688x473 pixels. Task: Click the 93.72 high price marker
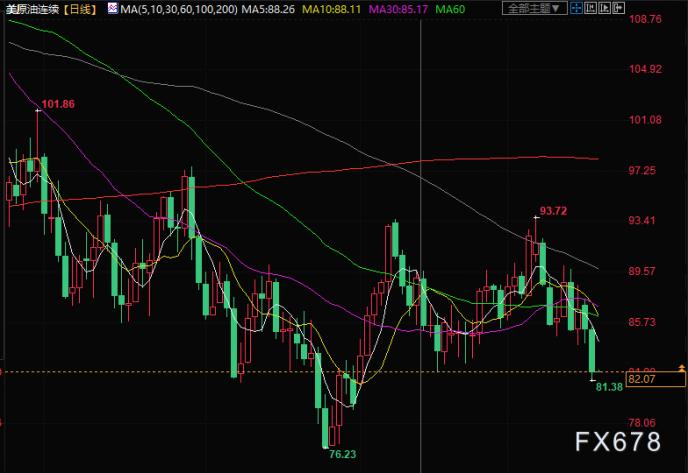click(x=553, y=211)
